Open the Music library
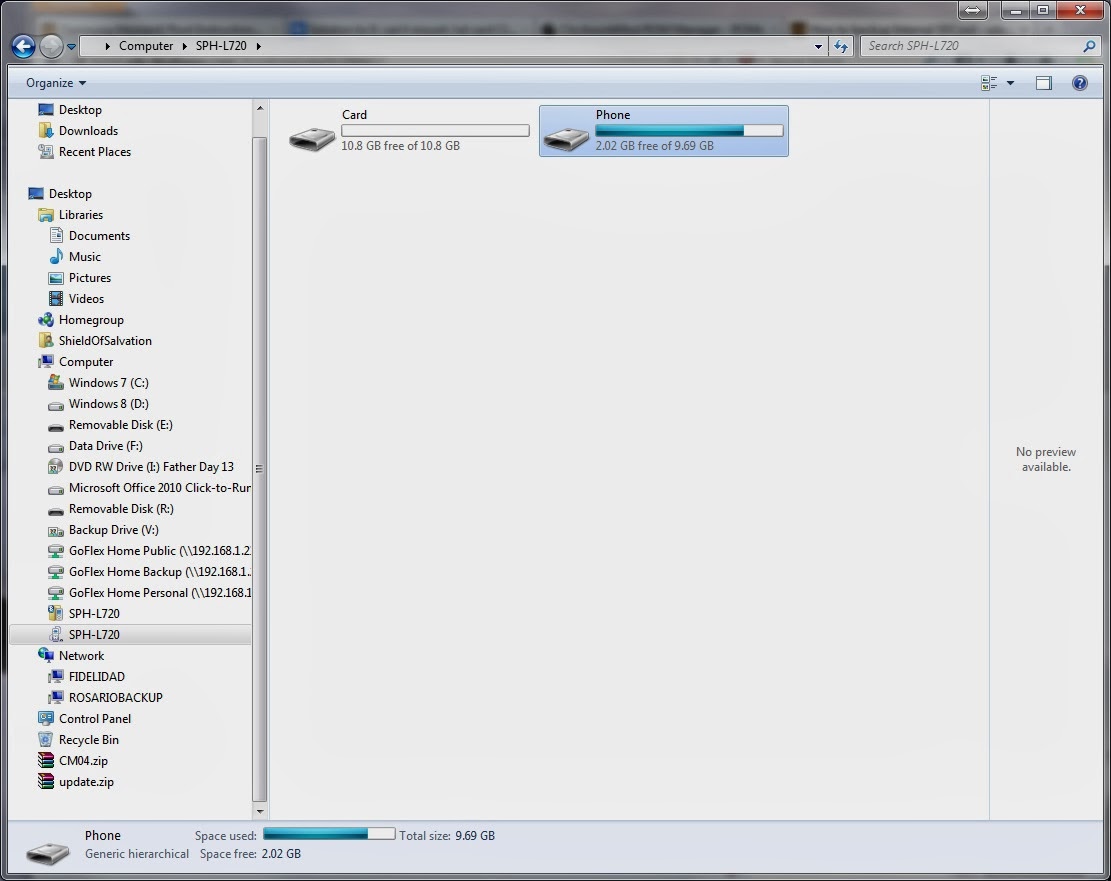1111x881 pixels. coord(74,257)
